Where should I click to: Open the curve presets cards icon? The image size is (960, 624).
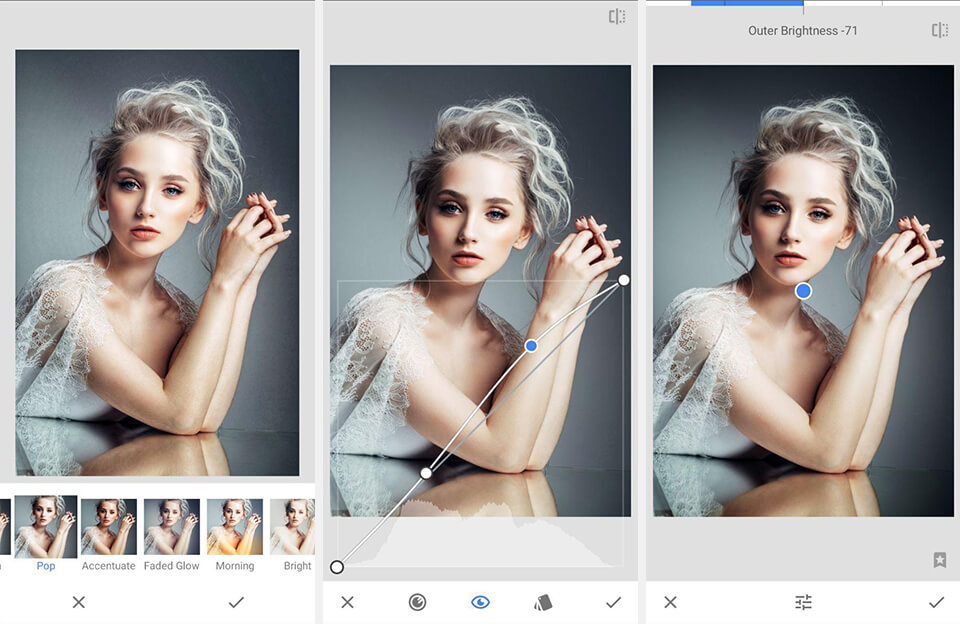click(x=544, y=602)
